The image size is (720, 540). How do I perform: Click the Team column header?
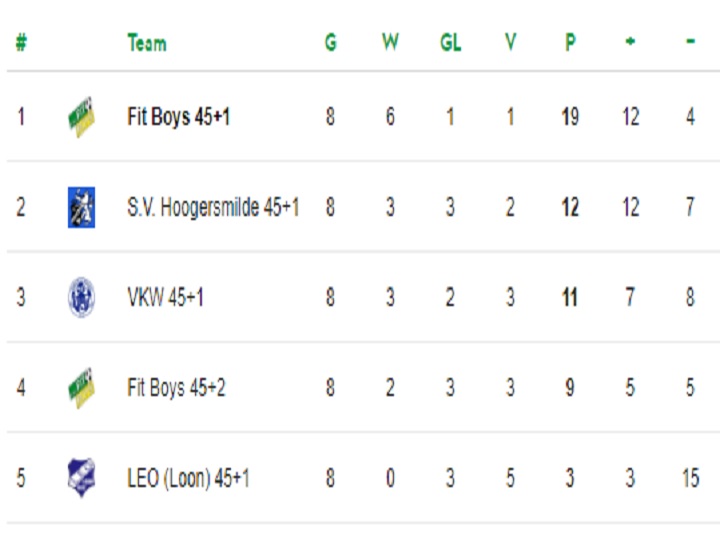coord(147,43)
